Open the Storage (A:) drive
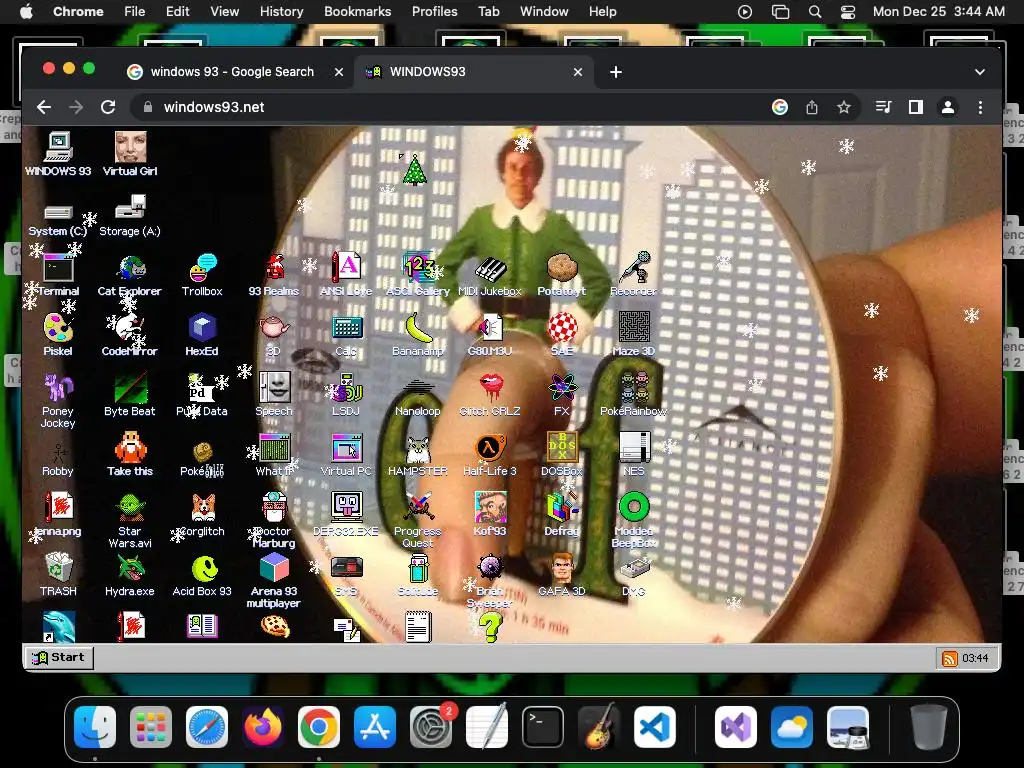 130,216
